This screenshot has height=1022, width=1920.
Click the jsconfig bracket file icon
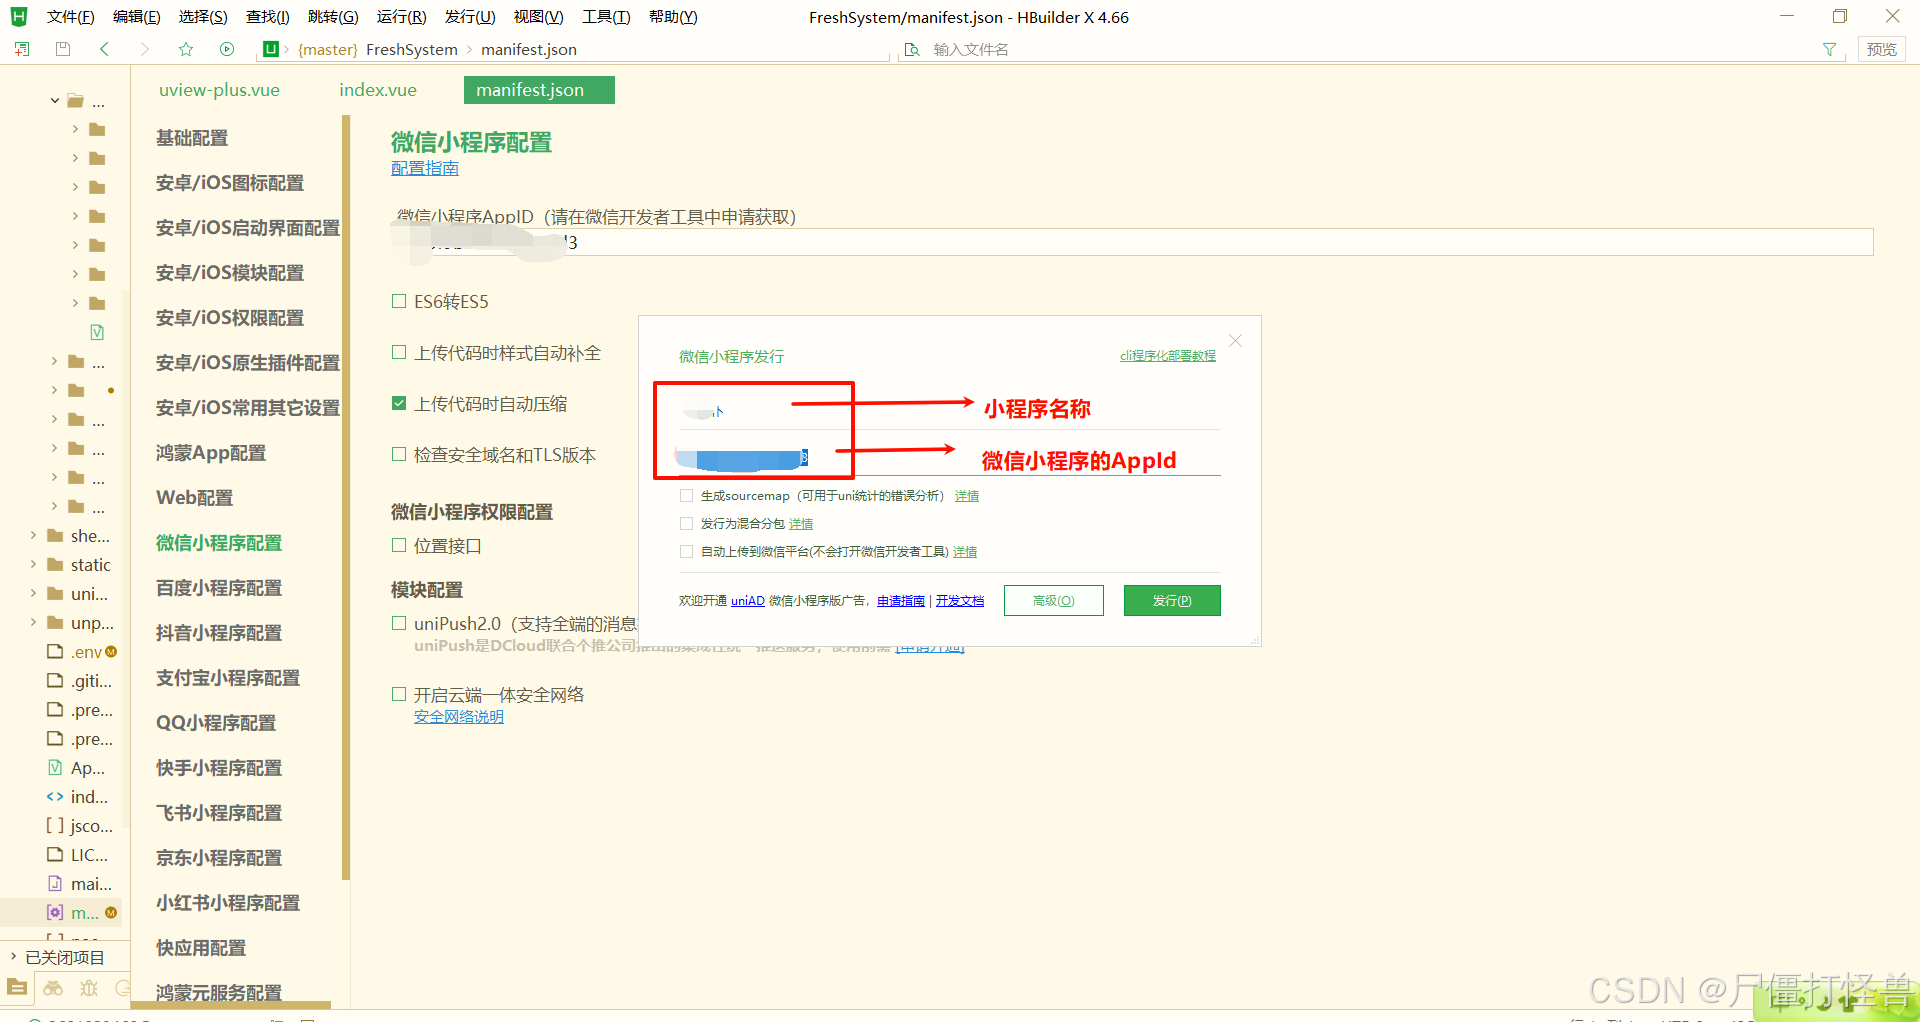pos(55,826)
